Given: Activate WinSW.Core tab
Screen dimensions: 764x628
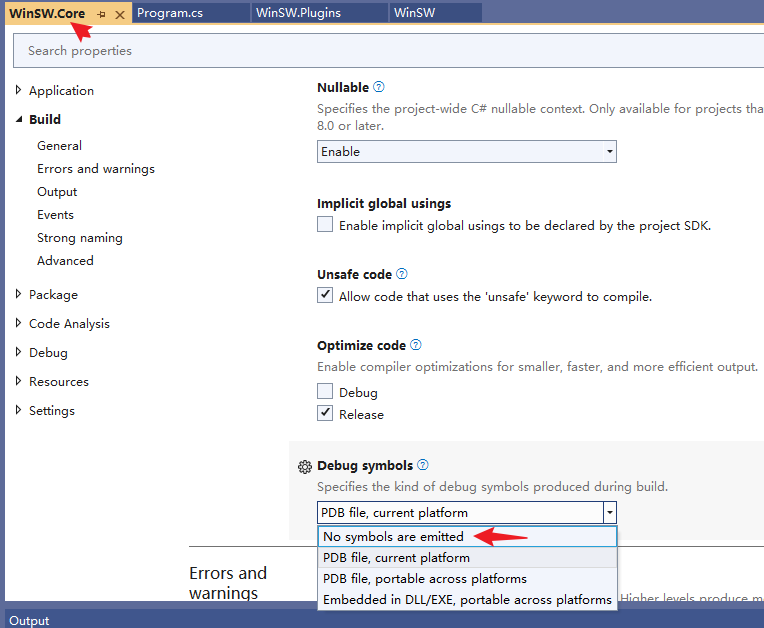Looking at the screenshot, I should tap(47, 13).
